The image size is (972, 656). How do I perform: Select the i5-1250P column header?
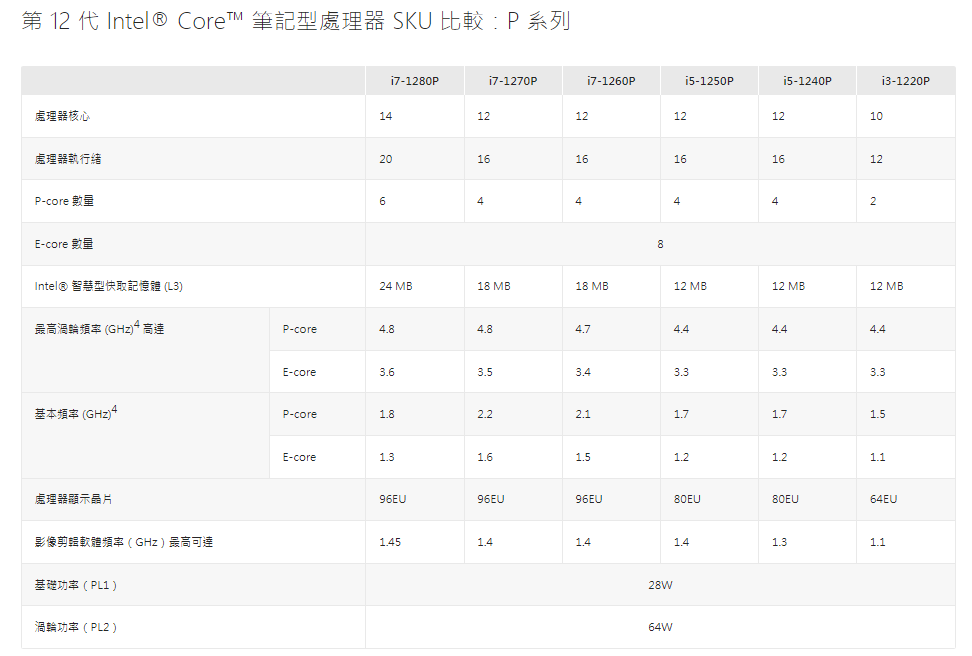(709, 81)
